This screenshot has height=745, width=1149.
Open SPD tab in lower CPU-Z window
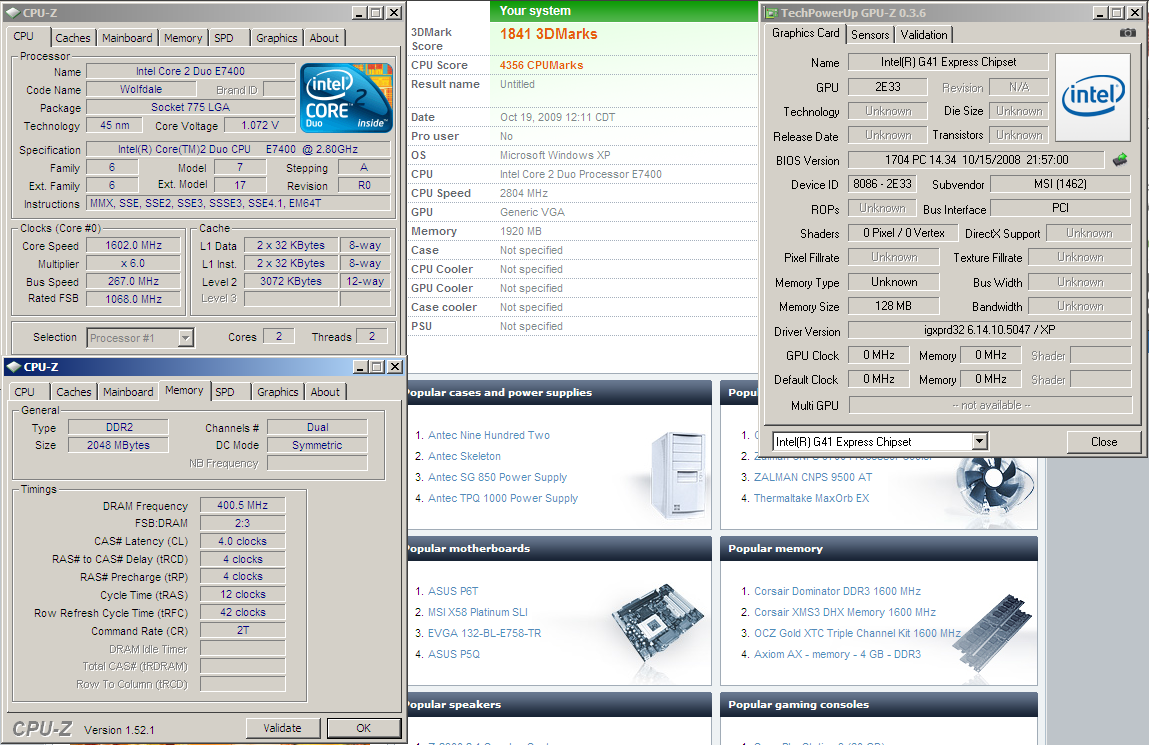tap(225, 392)
